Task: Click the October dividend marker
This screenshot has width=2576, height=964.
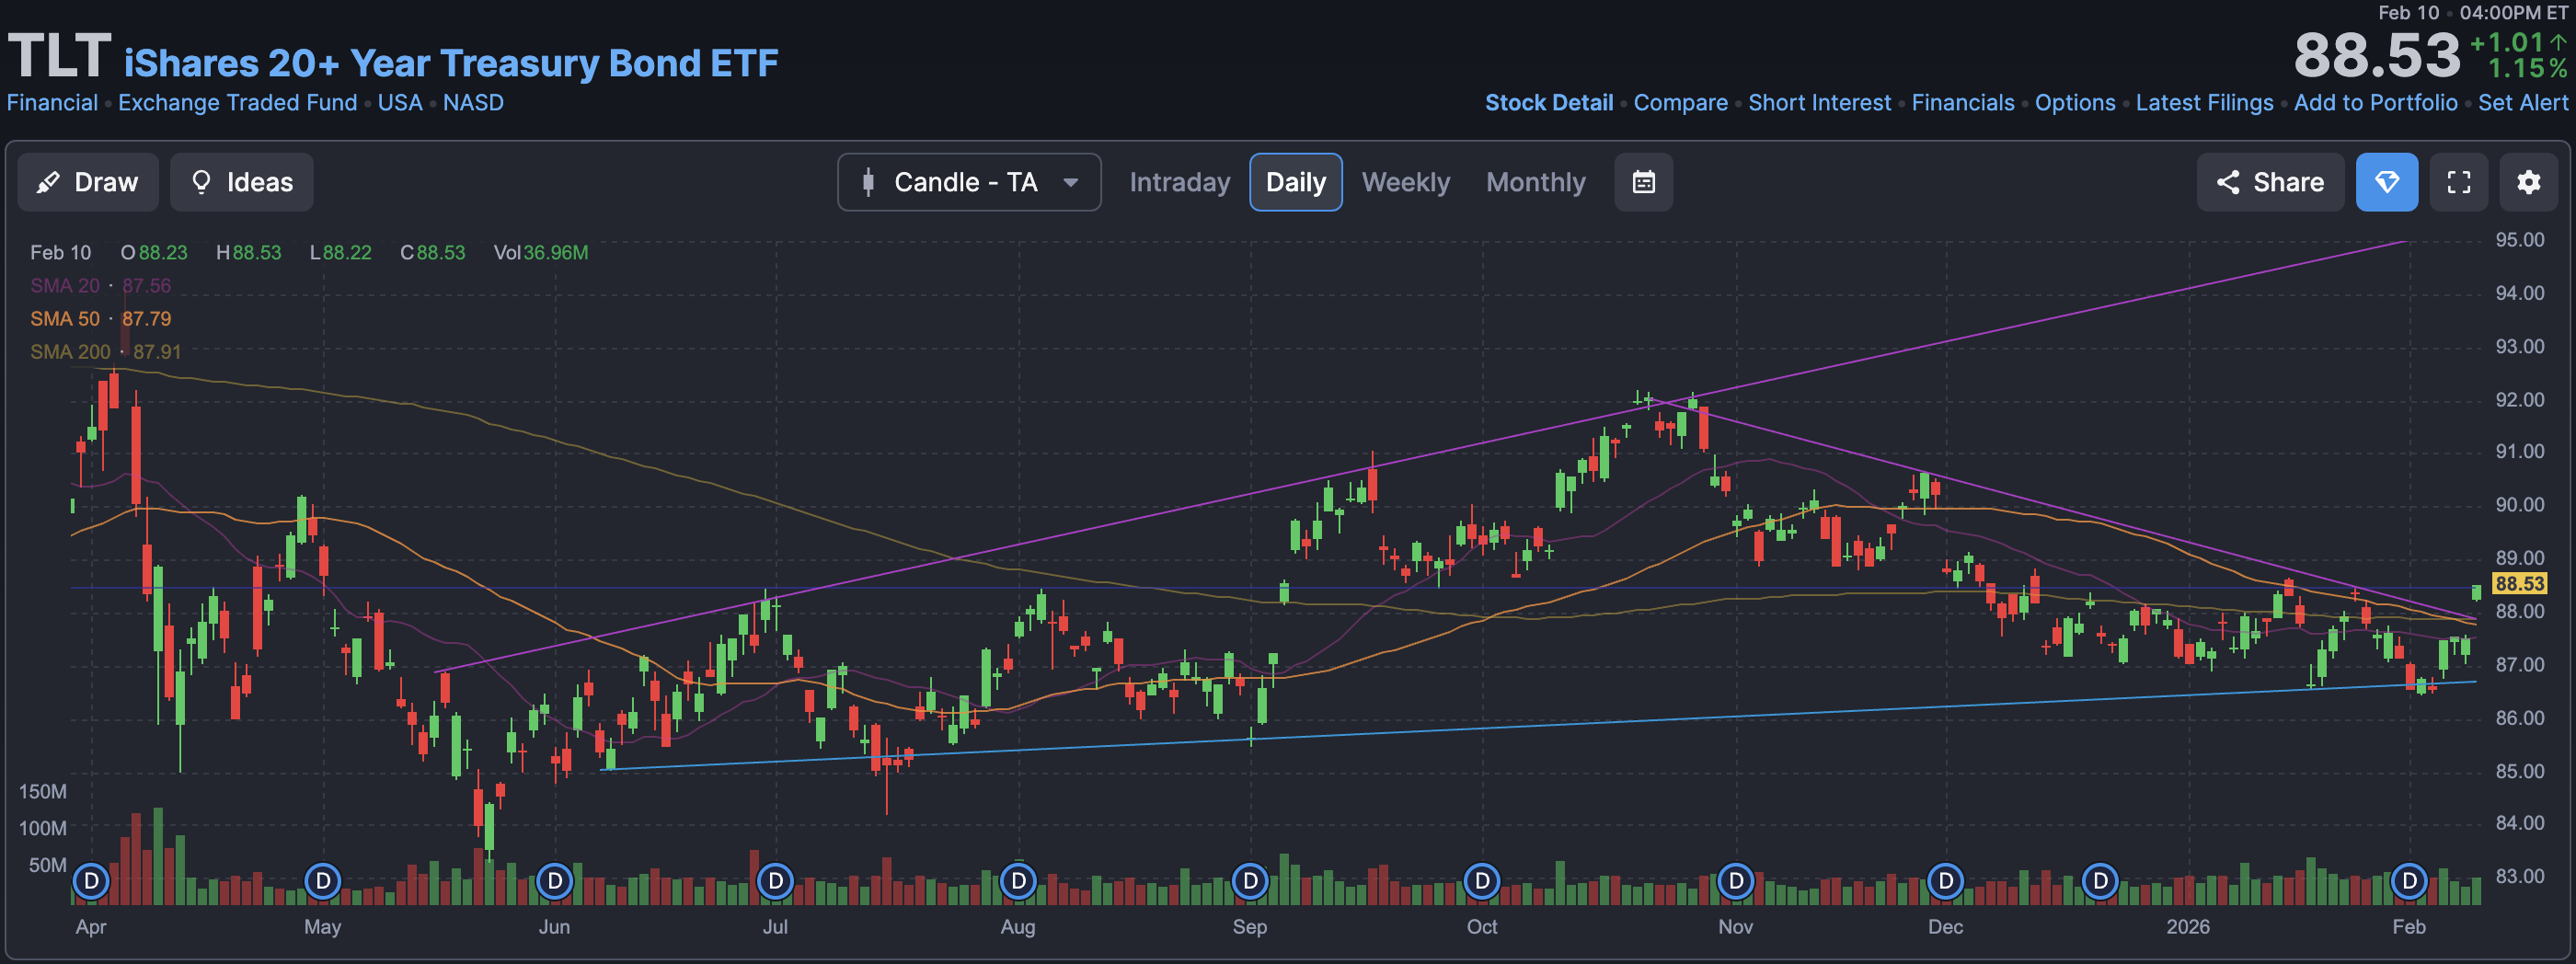Action: coord(1482,881)
